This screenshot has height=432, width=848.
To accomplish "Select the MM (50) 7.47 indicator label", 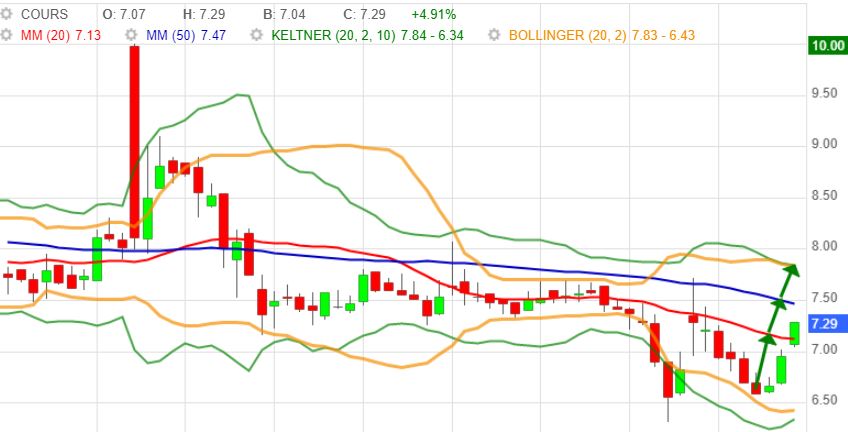I will [186, 35].
